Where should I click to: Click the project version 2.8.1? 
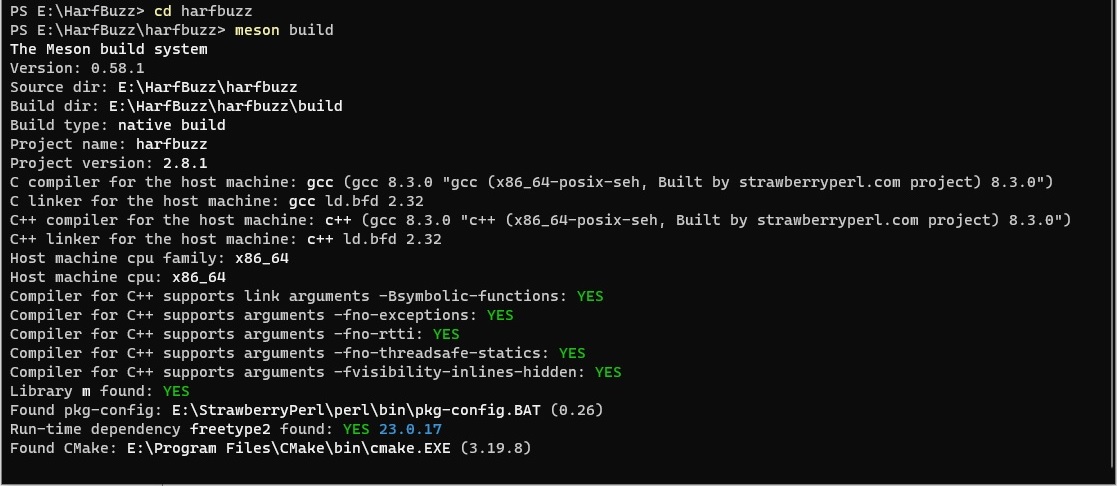point(185,163)
